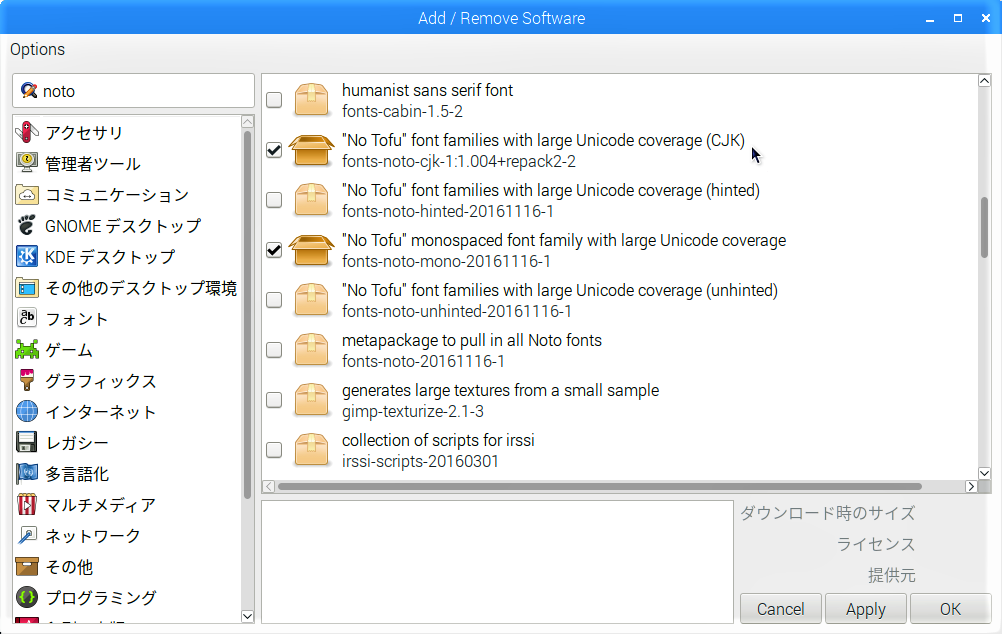Click the category list down arrow

(247, 616)
